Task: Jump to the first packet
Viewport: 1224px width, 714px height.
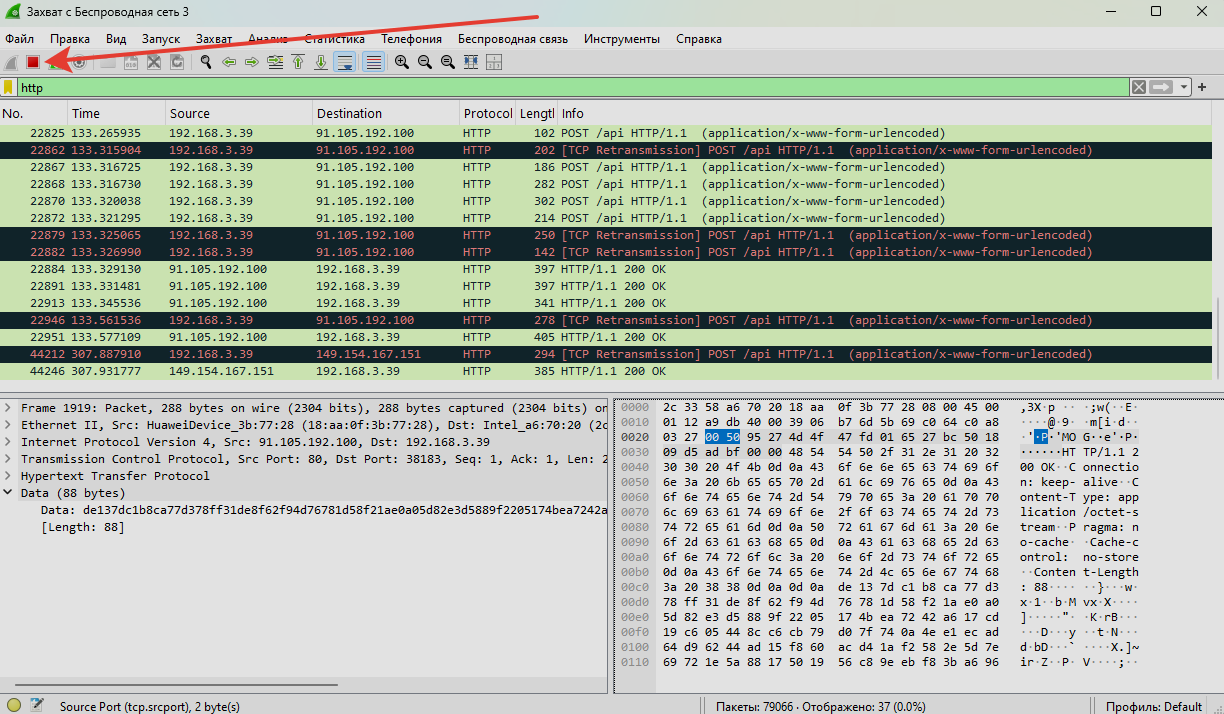Action: [297, 62]
